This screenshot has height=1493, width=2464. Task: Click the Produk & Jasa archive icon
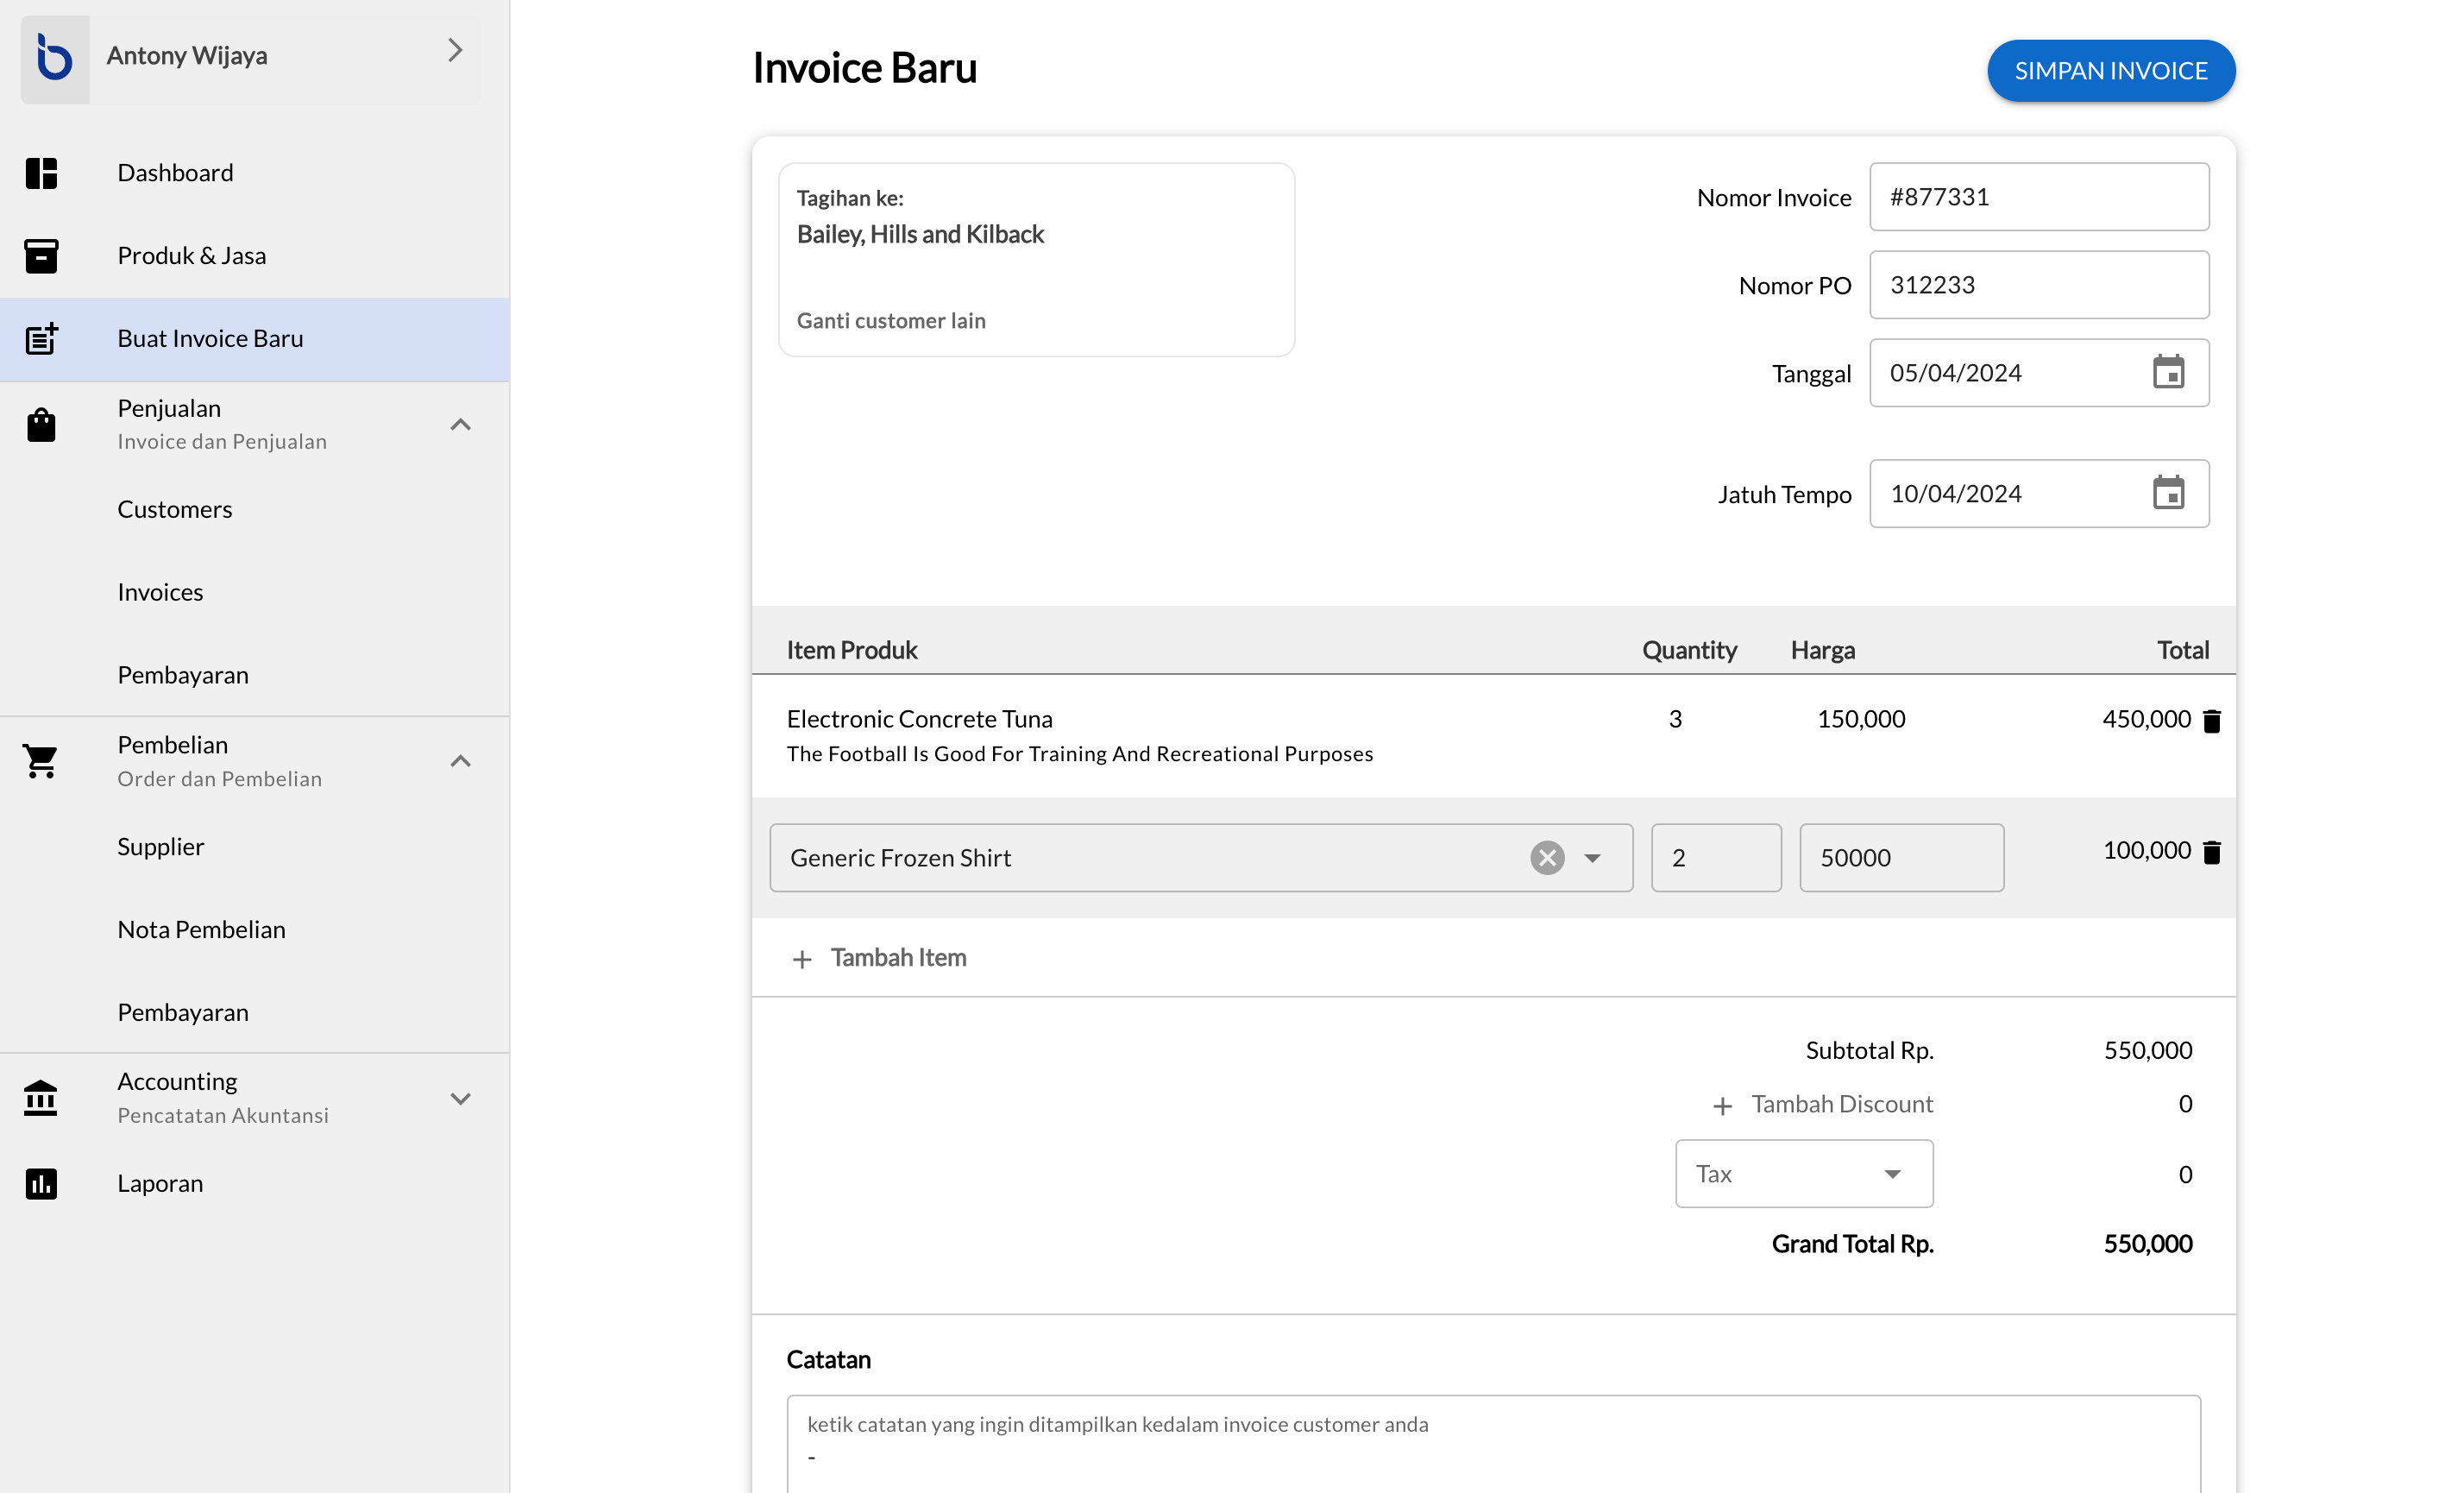point(41,256)
